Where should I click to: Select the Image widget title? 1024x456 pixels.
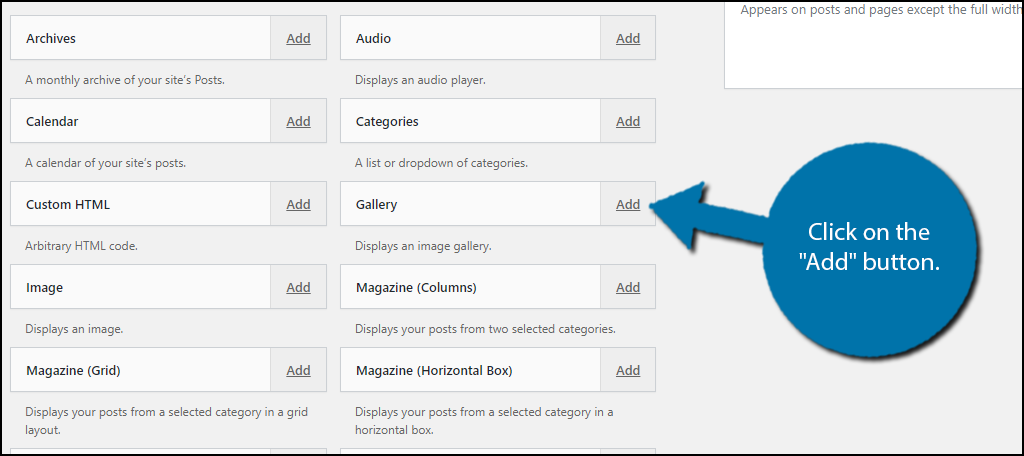[x=44, y=287]
